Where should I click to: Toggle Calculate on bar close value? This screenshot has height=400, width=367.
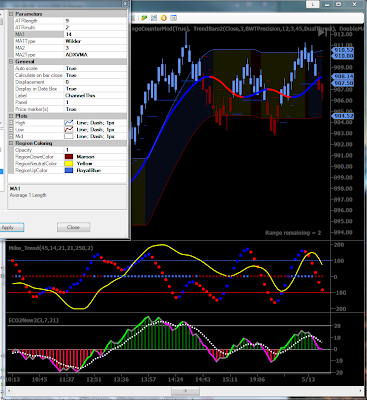(95, 75)
